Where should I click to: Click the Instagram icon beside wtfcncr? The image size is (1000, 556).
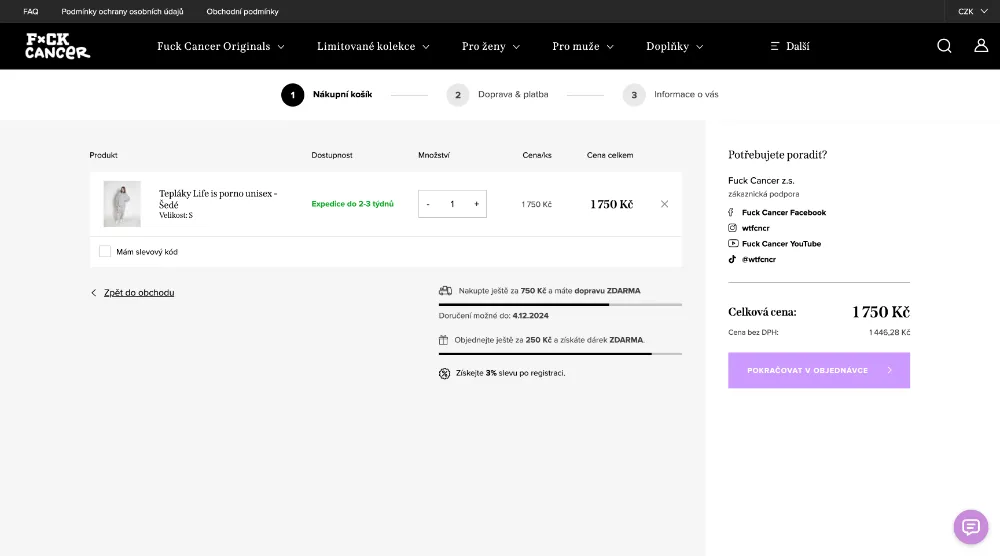click(732, 228)
